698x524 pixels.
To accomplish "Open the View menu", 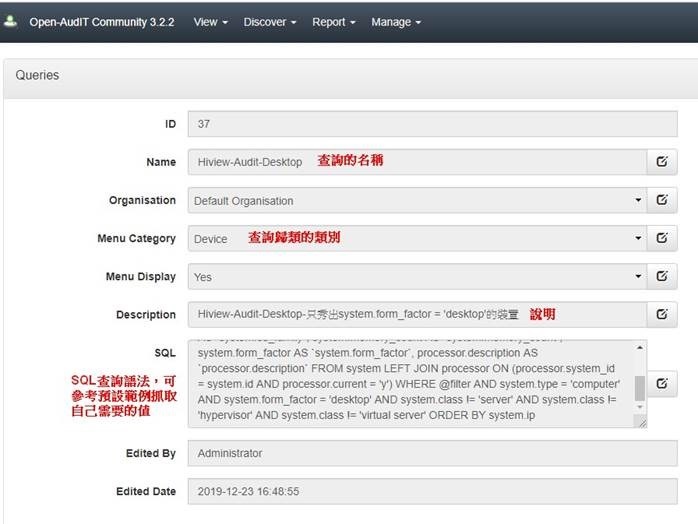I will point(211,22).
